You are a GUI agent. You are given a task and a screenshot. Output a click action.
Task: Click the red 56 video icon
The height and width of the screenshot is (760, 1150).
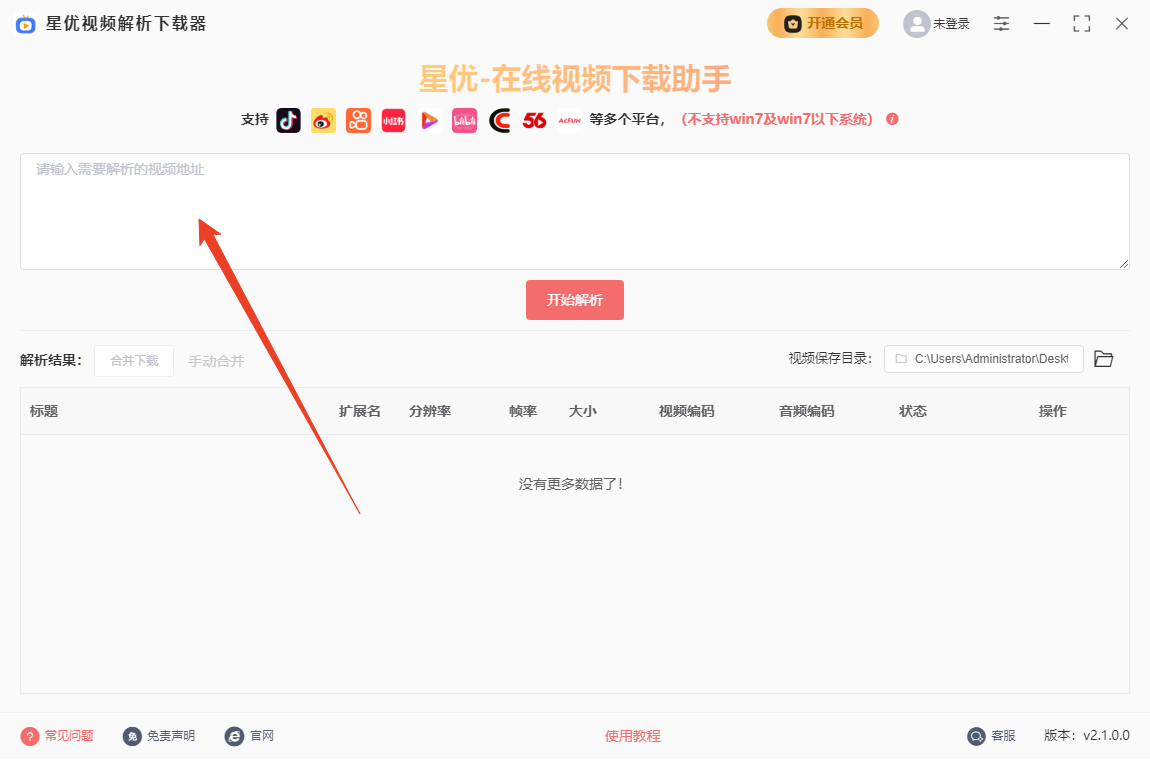point(535,120)
